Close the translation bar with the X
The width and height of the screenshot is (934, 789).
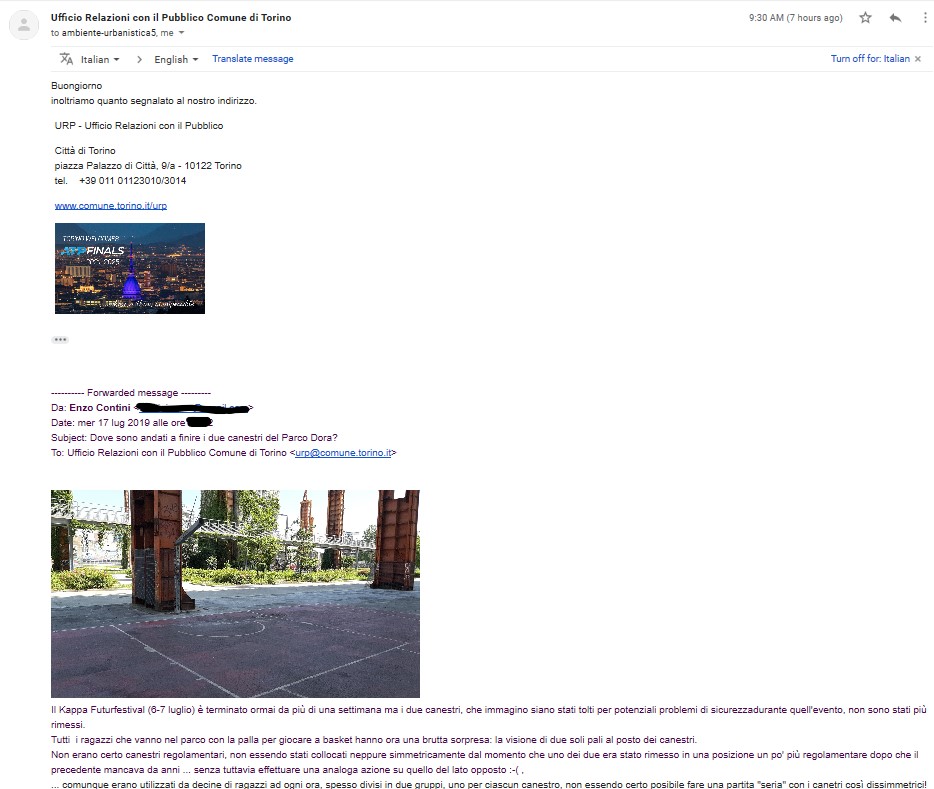[x=918, y=59]
